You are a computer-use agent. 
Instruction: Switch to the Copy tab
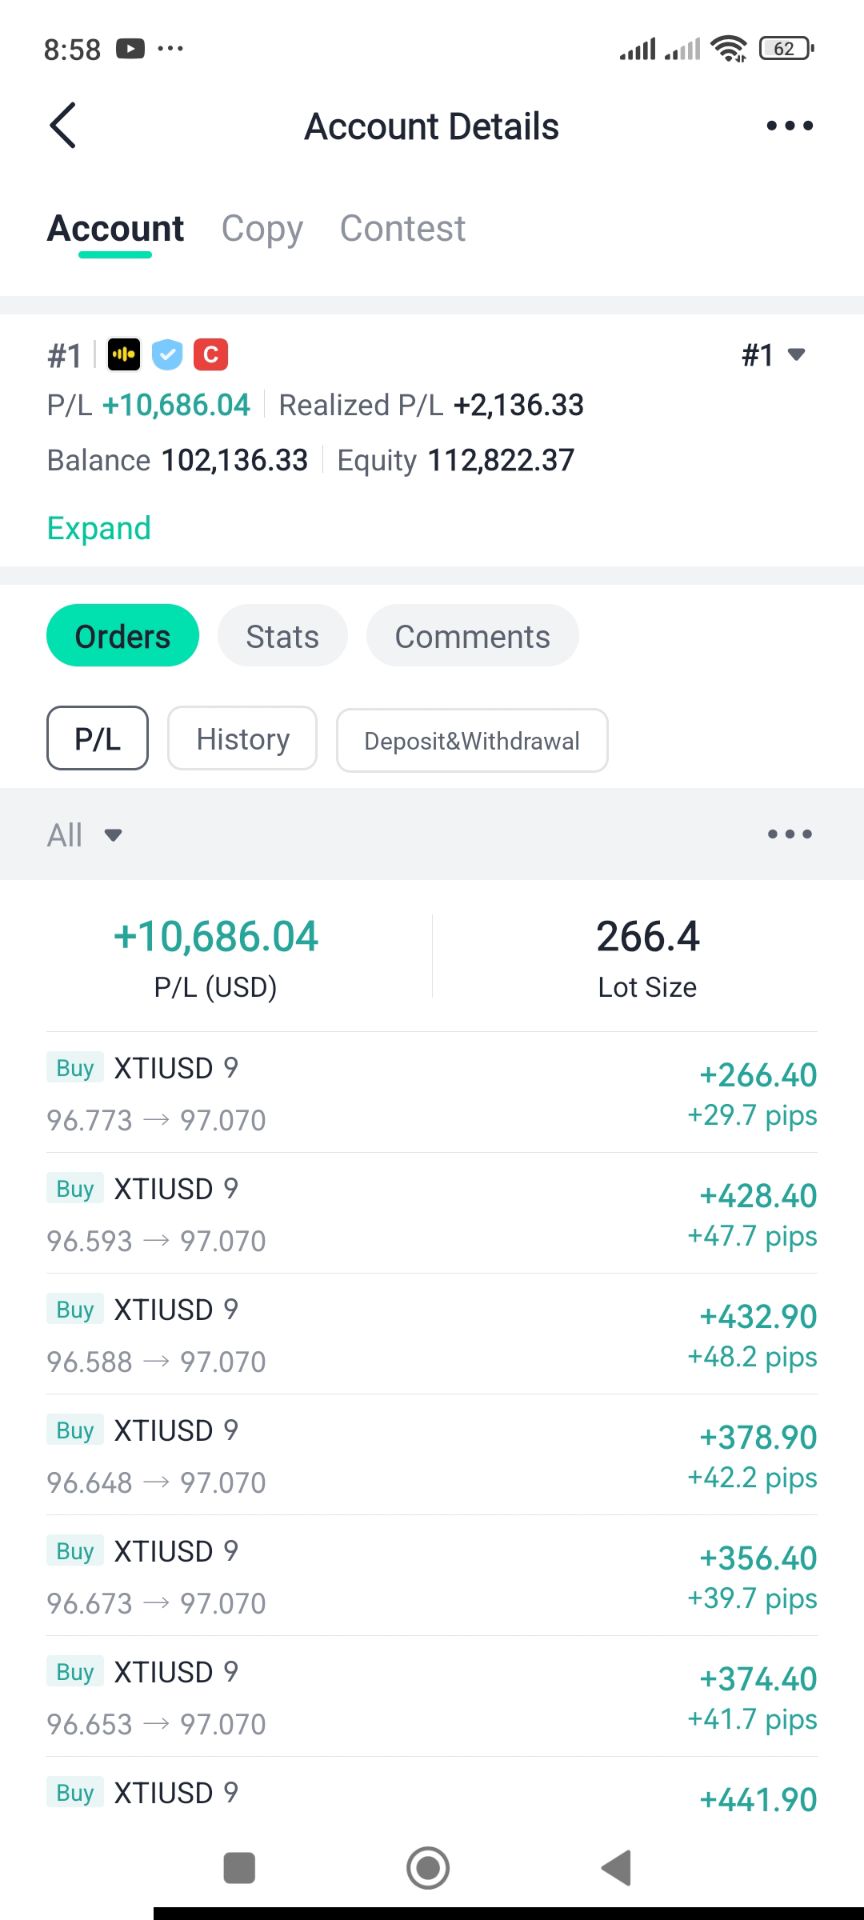pos(262,229)
